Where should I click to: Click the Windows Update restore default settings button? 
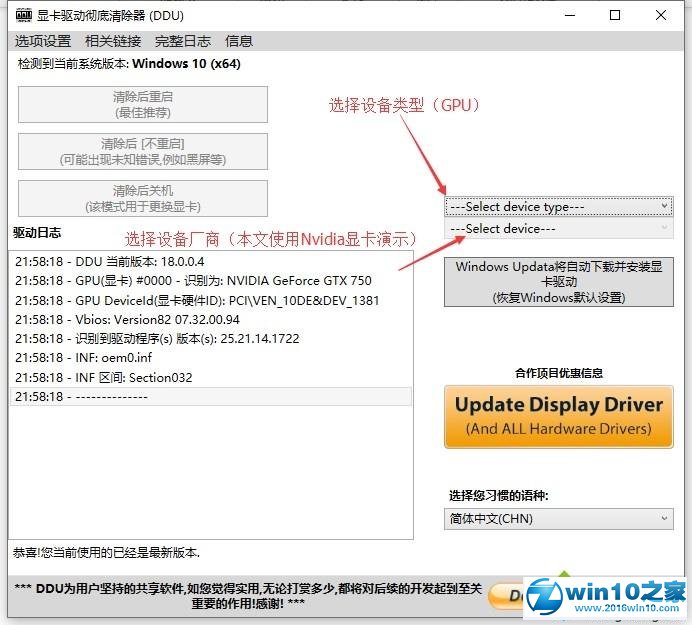[x=558, y=282]
